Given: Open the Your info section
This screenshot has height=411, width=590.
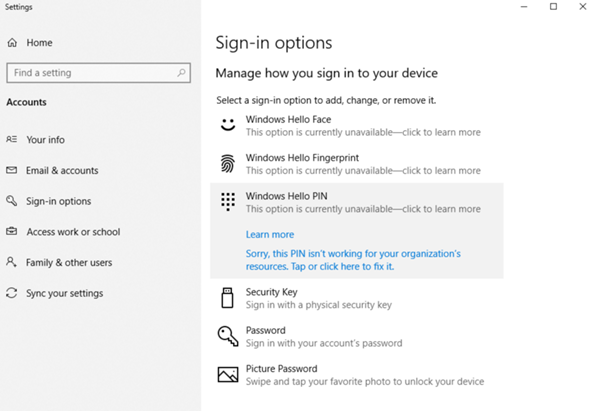Looking at the screenshot, I should (x=46, y=140).
